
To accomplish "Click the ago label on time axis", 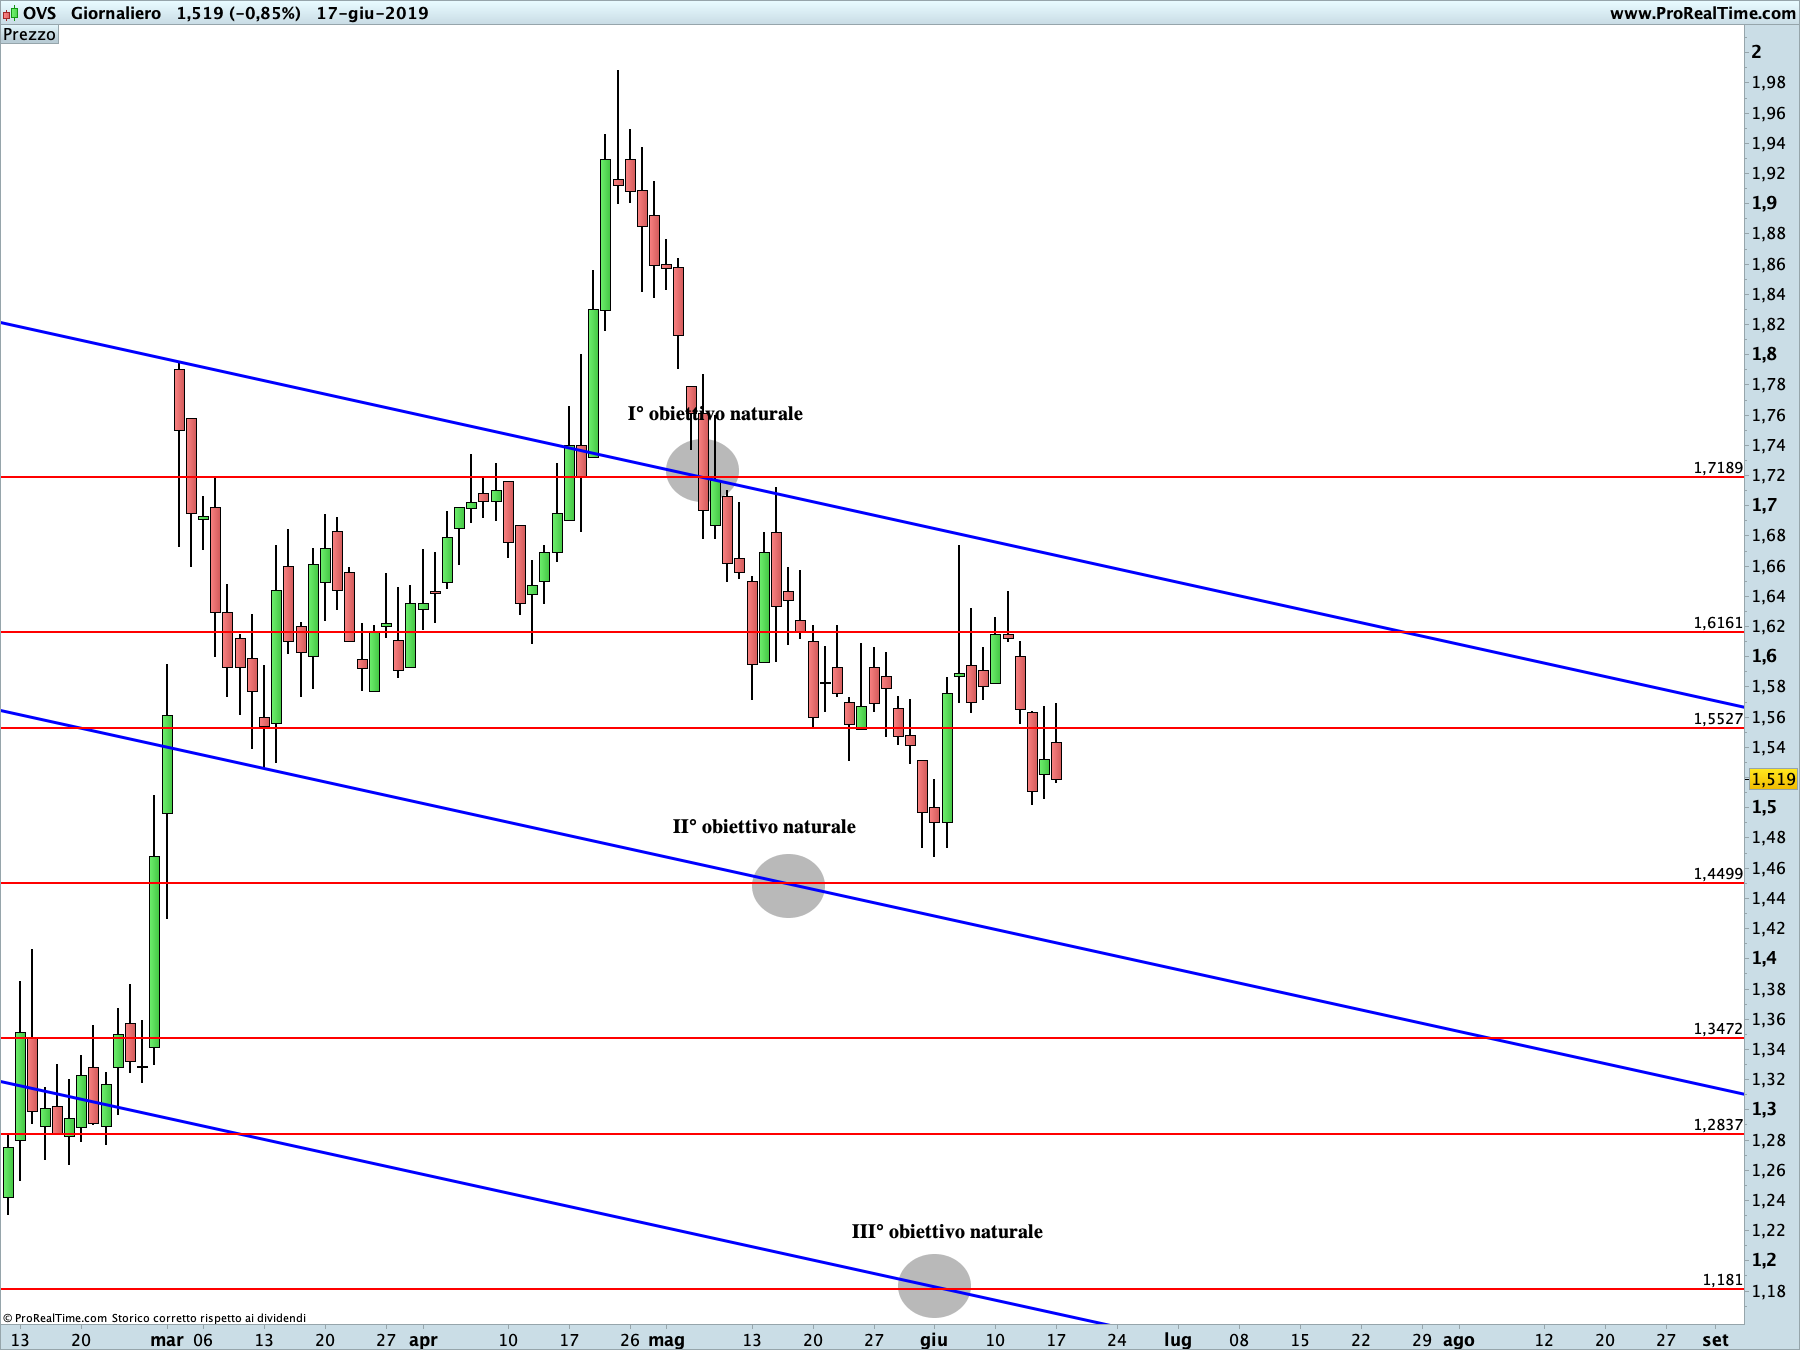I will click(x=1459, y=1340).
